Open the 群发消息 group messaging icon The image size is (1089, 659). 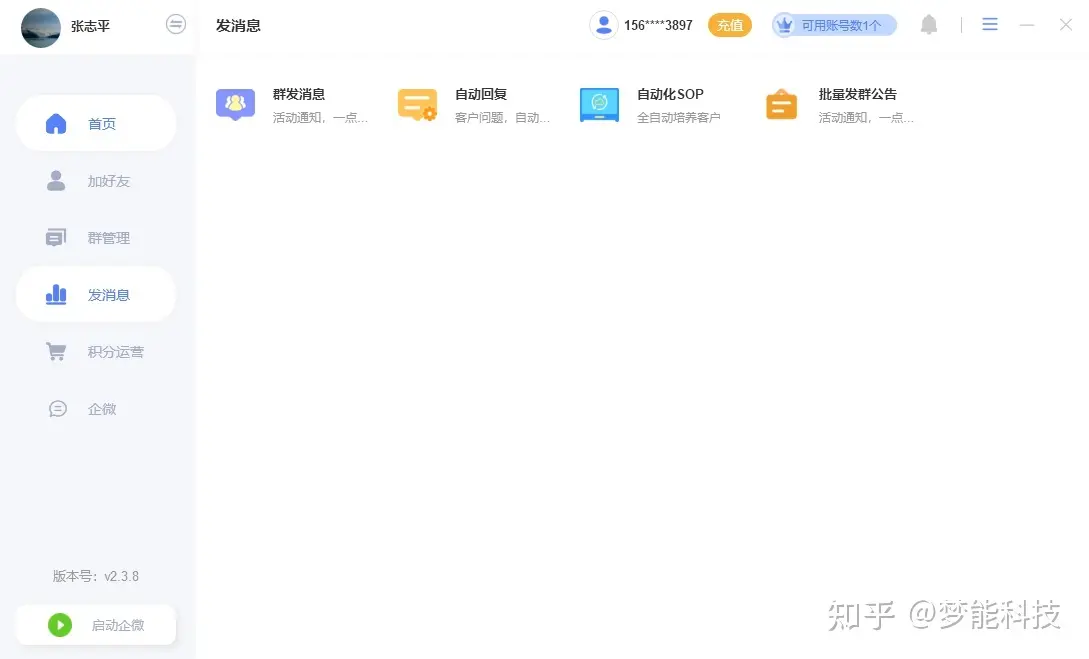[236, 104]
